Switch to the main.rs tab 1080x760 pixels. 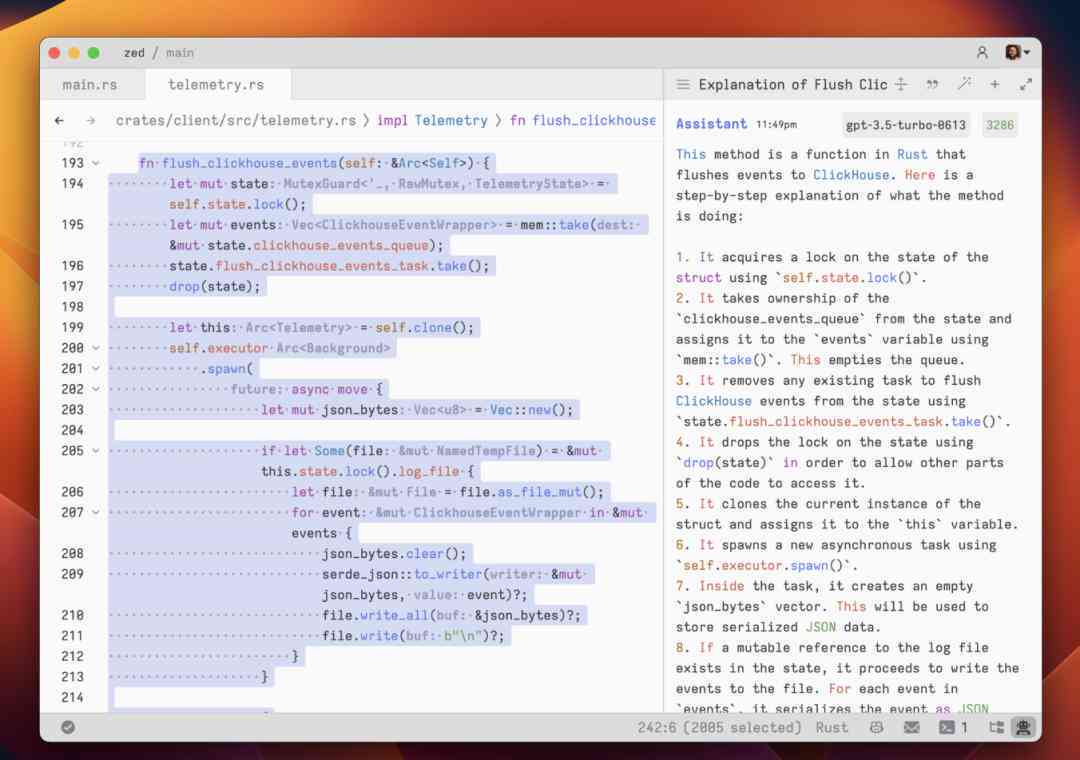(x=90, y=85)
